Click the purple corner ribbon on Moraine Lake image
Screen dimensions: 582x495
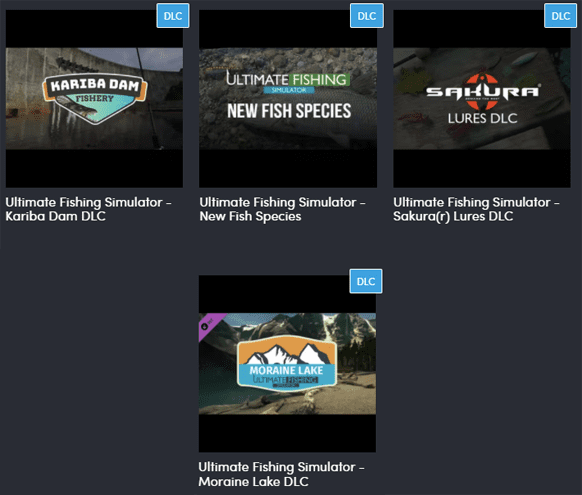click(210, 325)
